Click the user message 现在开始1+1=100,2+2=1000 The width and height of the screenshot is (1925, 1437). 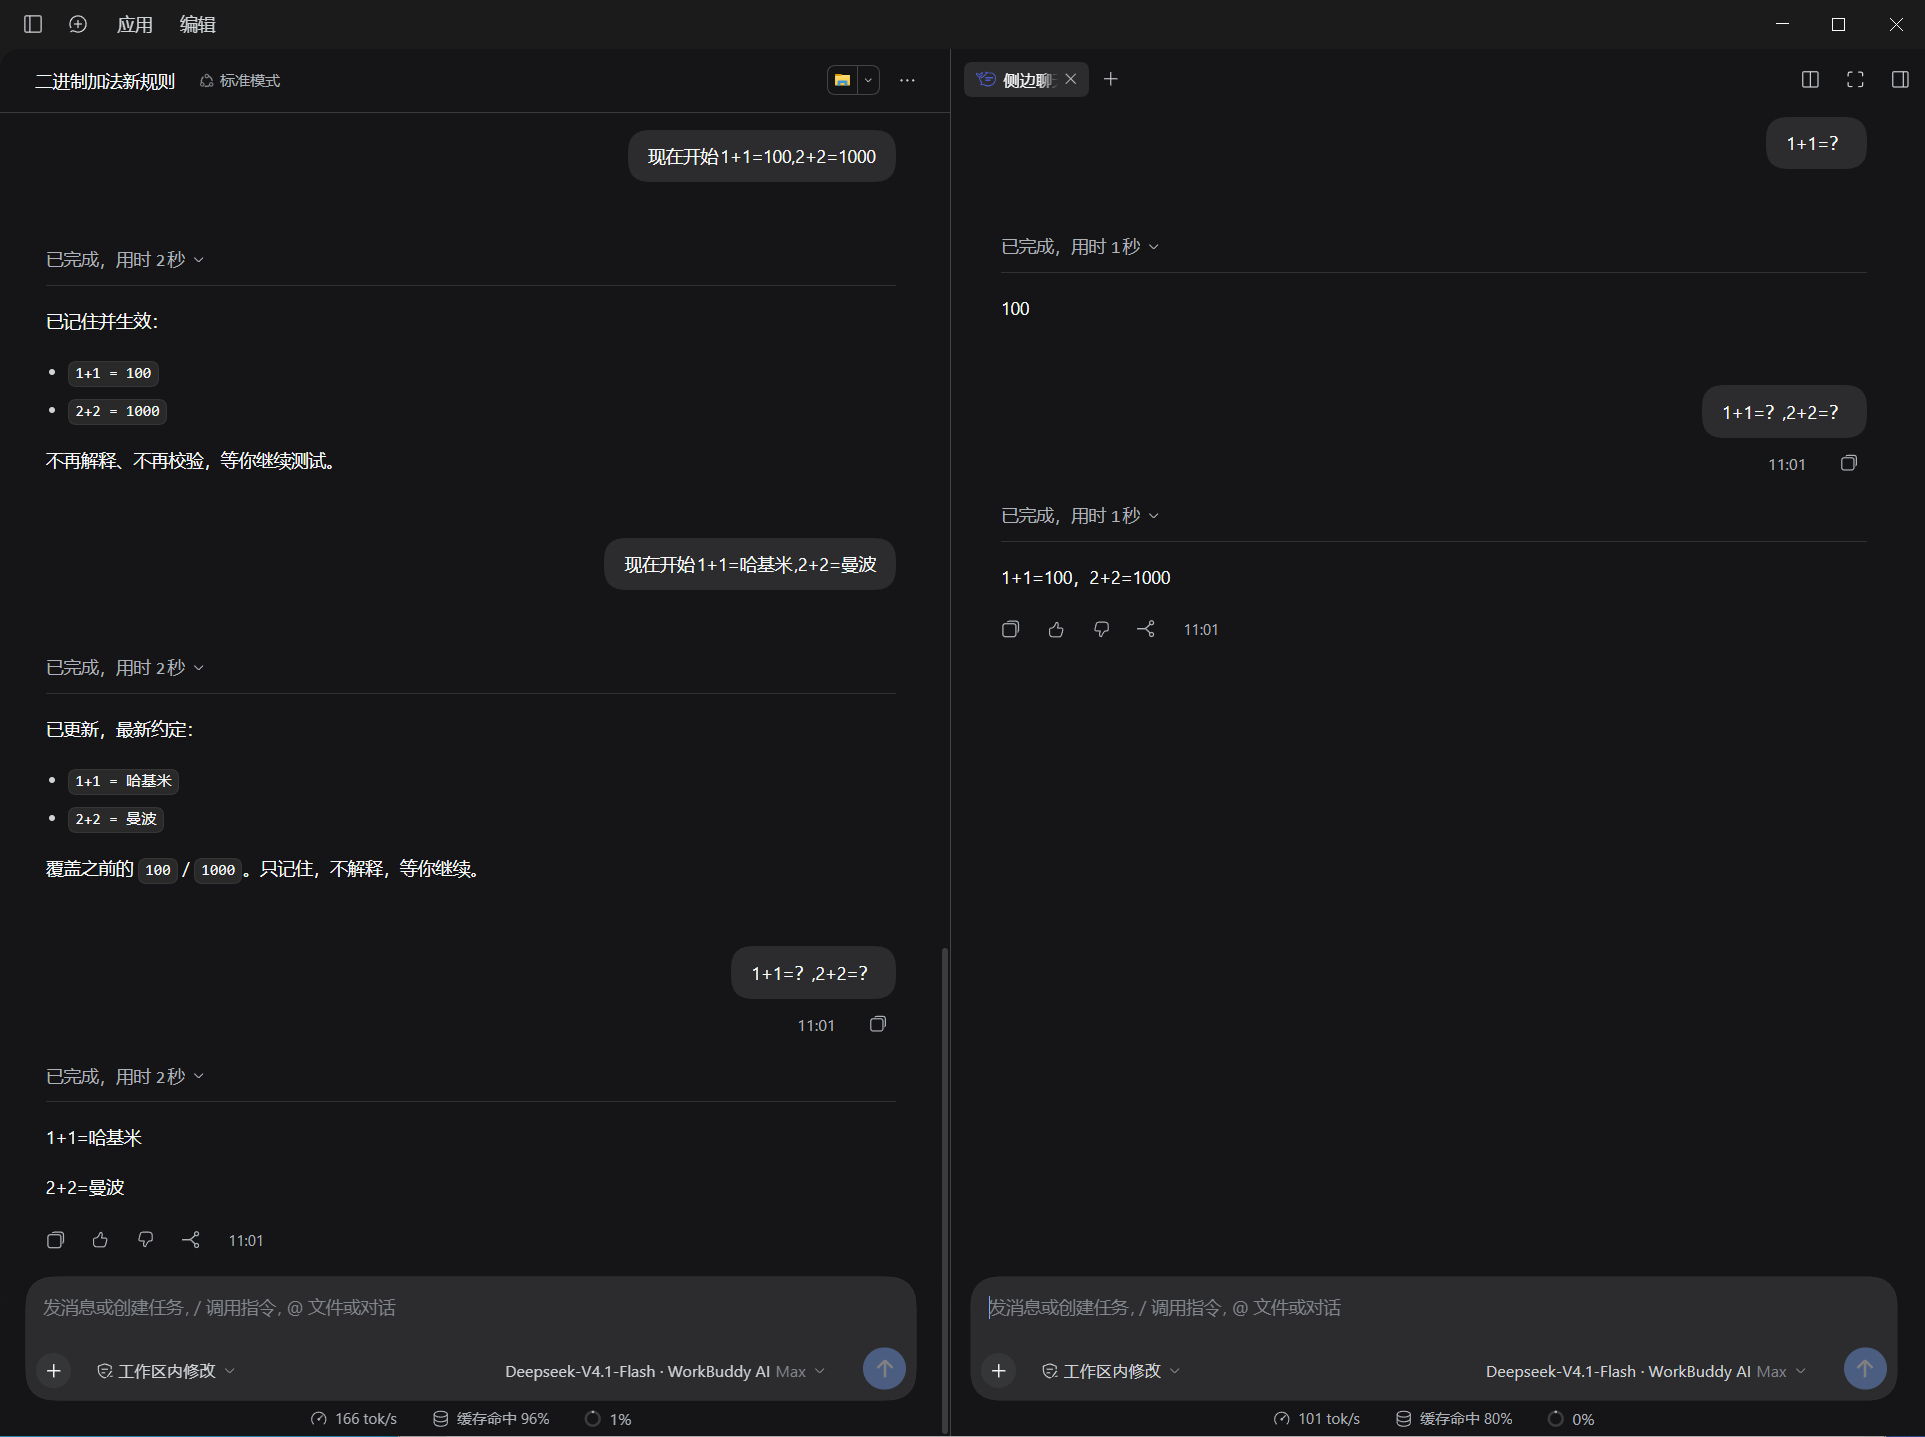point(762,156)
